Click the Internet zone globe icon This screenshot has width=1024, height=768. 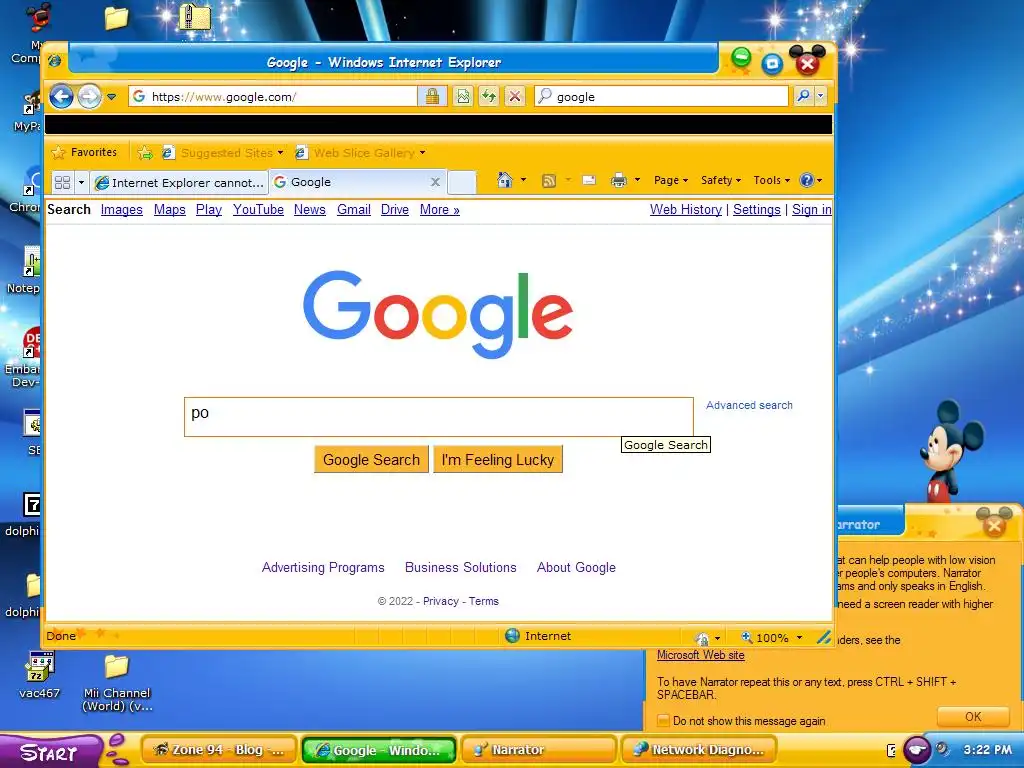click(513, 635)
